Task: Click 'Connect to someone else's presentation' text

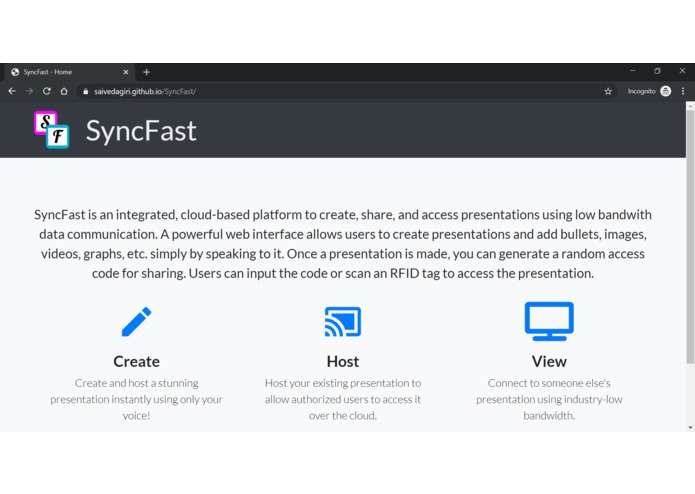Action: tap(549, 399)
